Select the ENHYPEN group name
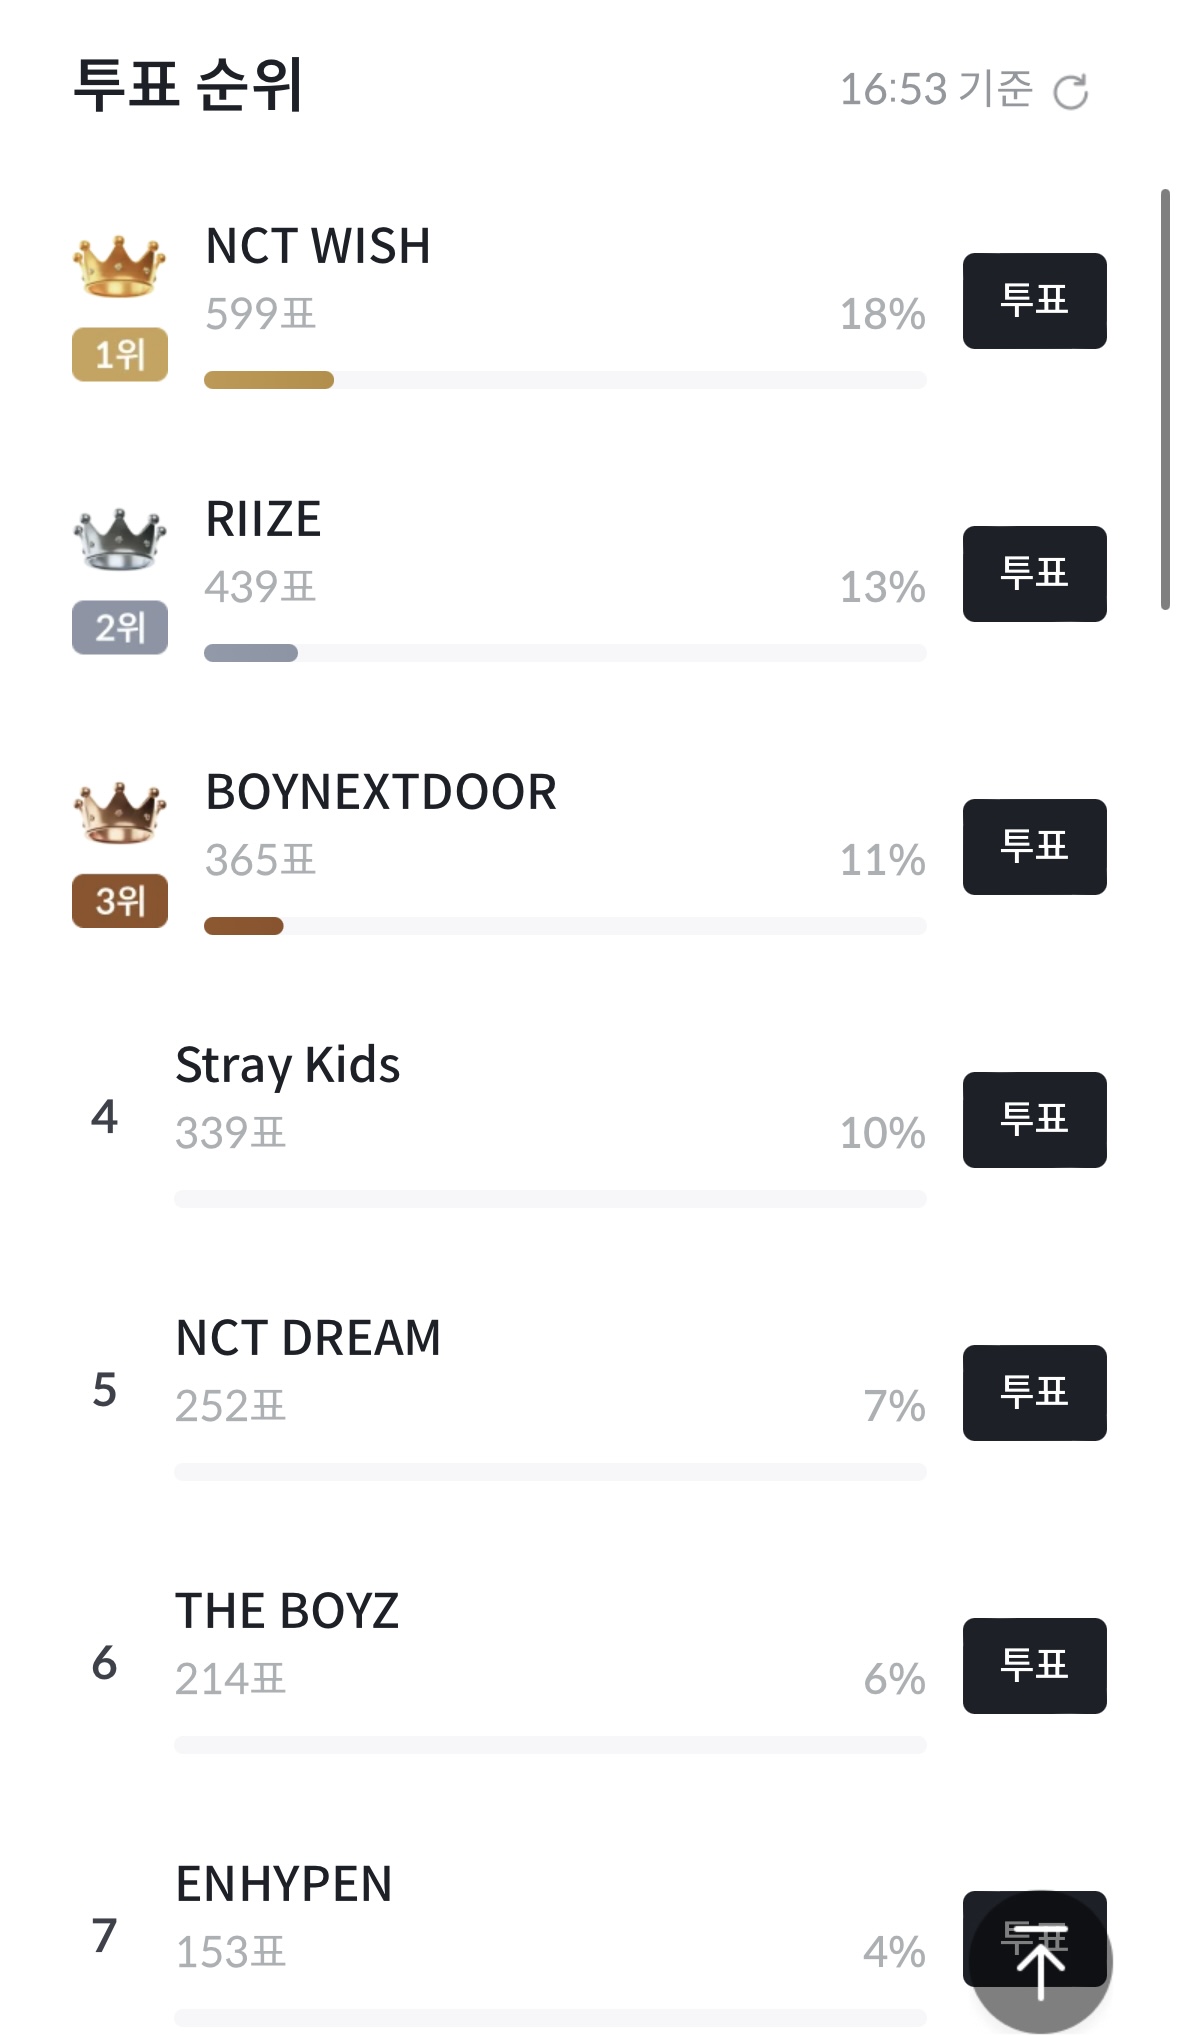The height and width of the screenshot is (2036, 1179). point(284,1884)
